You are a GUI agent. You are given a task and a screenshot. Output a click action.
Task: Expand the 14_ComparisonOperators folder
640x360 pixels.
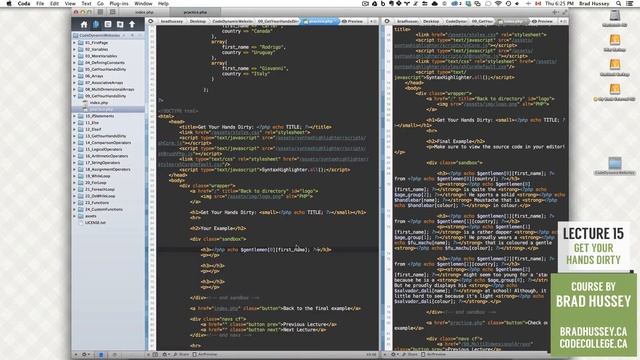coord(75,142)
